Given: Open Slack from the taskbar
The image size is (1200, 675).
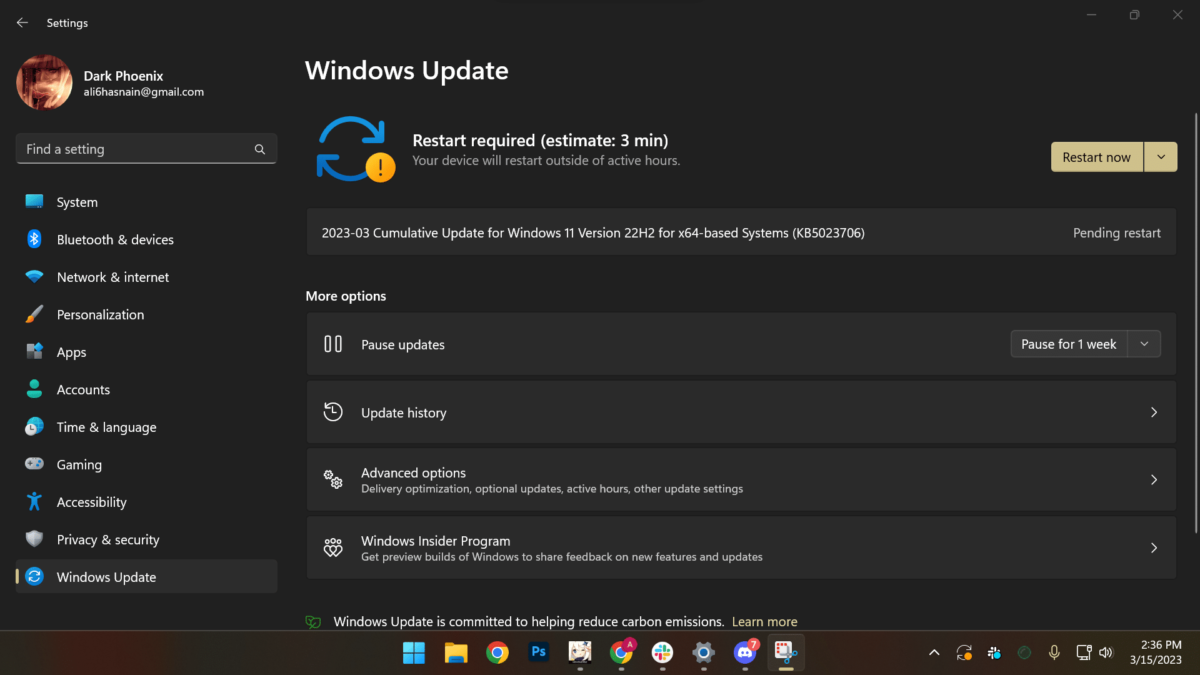Looking at the screenshot, I should tap(662, 653).
